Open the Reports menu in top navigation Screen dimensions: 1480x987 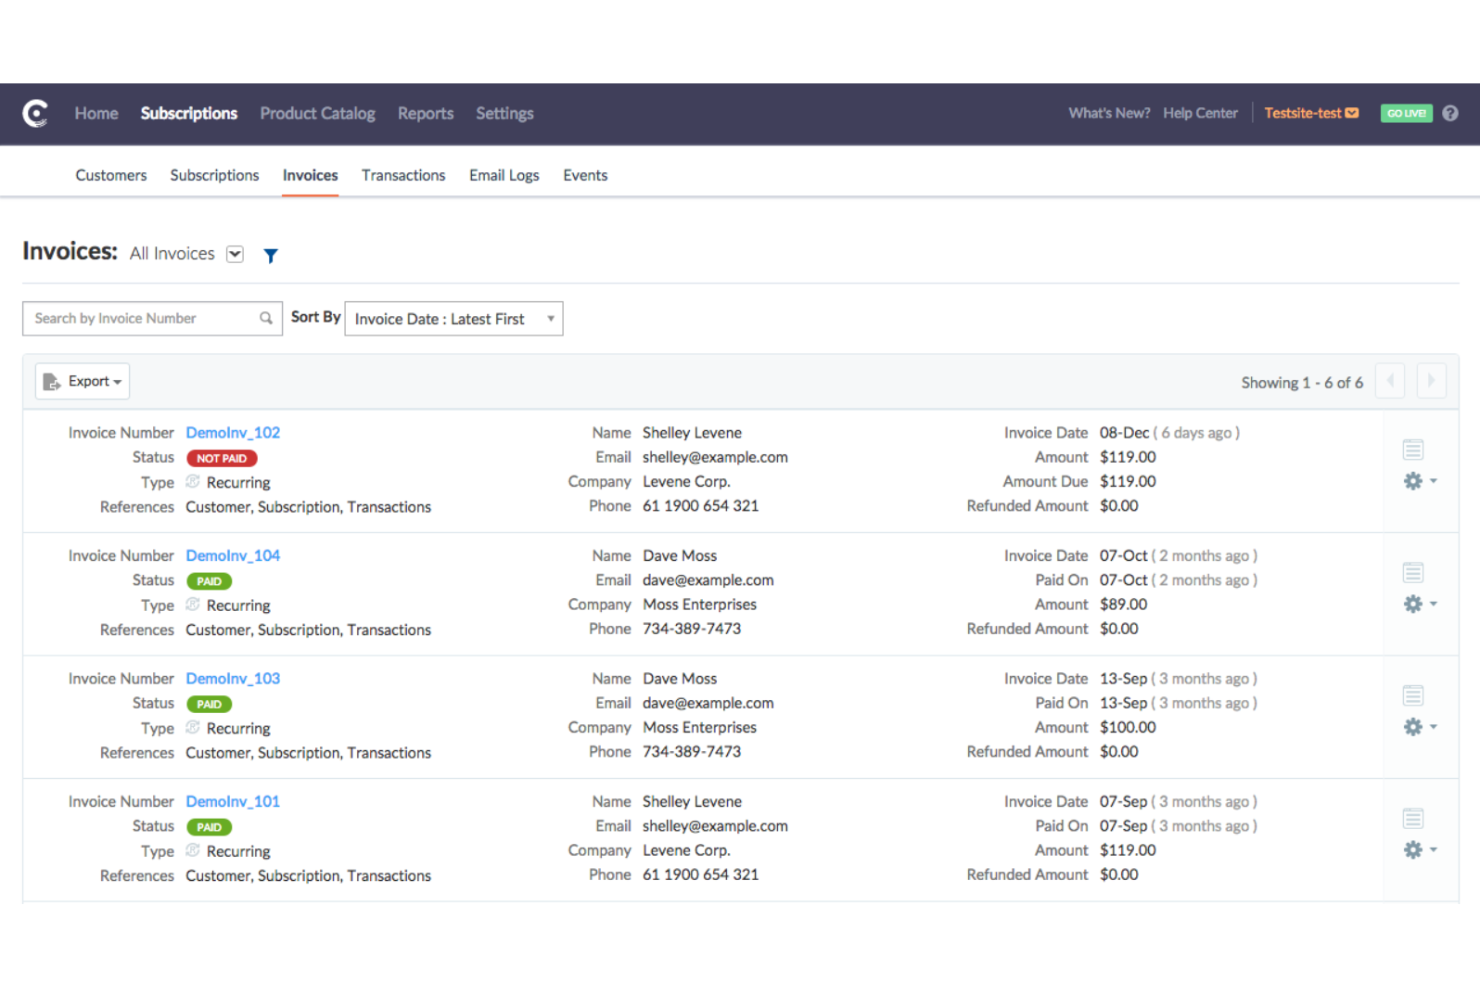point(425,113)
